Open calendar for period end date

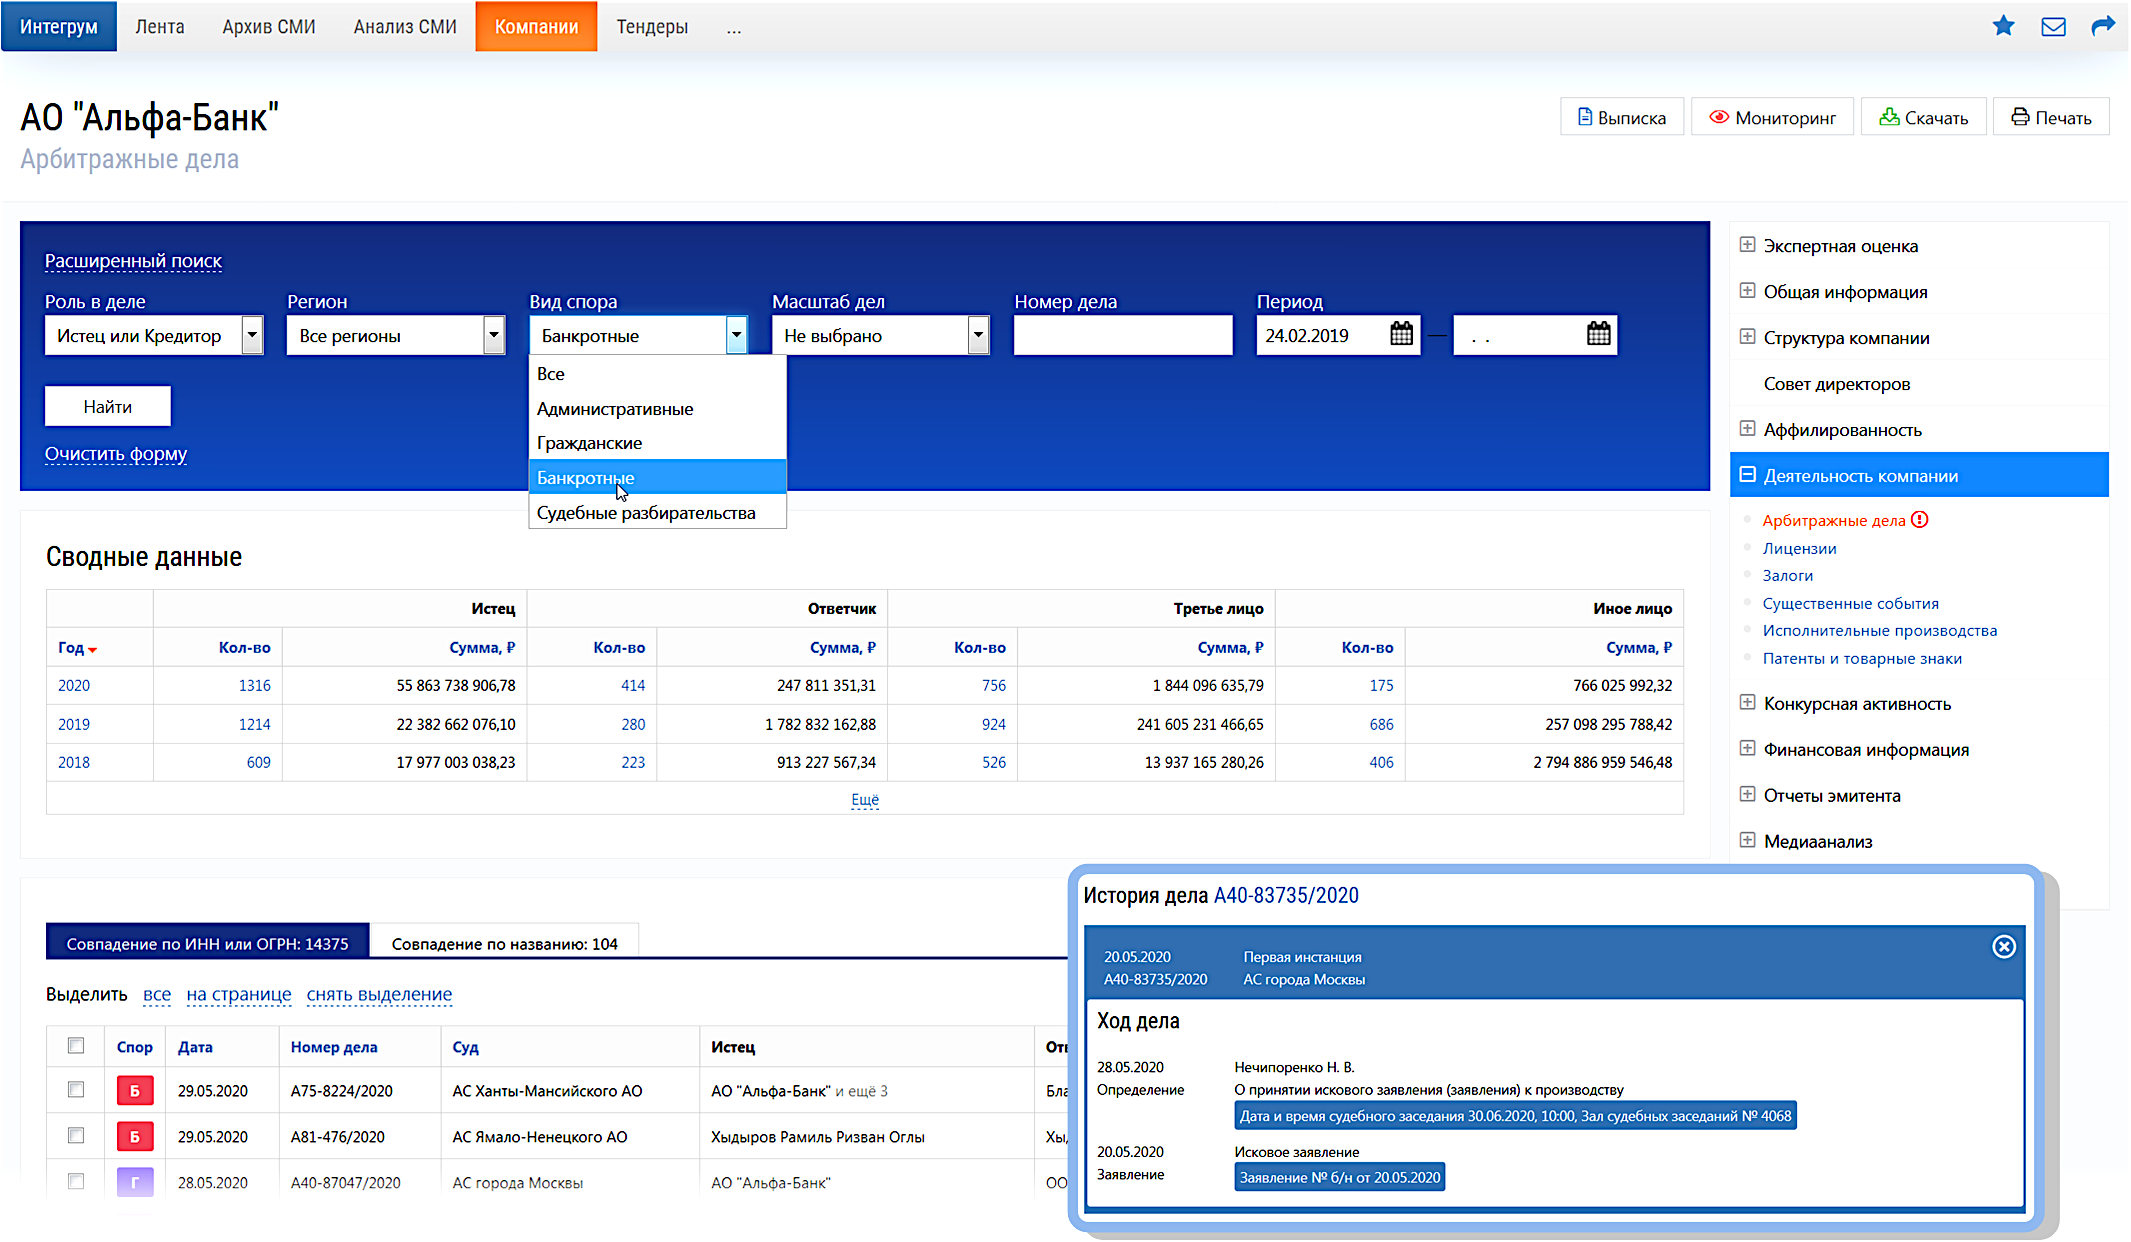pyautogui.click(x=1598, y=334)
